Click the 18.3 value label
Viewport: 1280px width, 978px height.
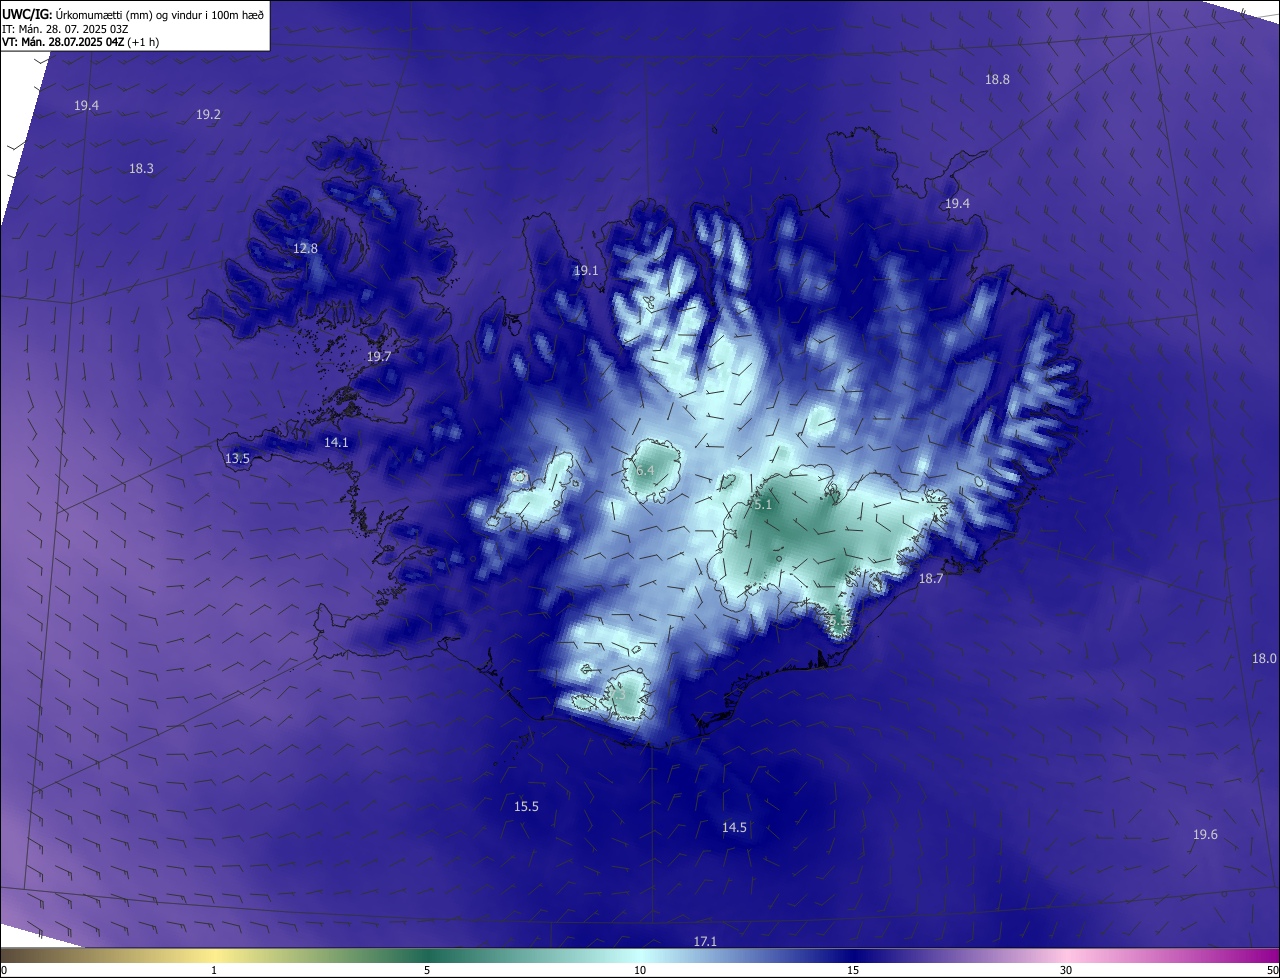click(141, 169)
